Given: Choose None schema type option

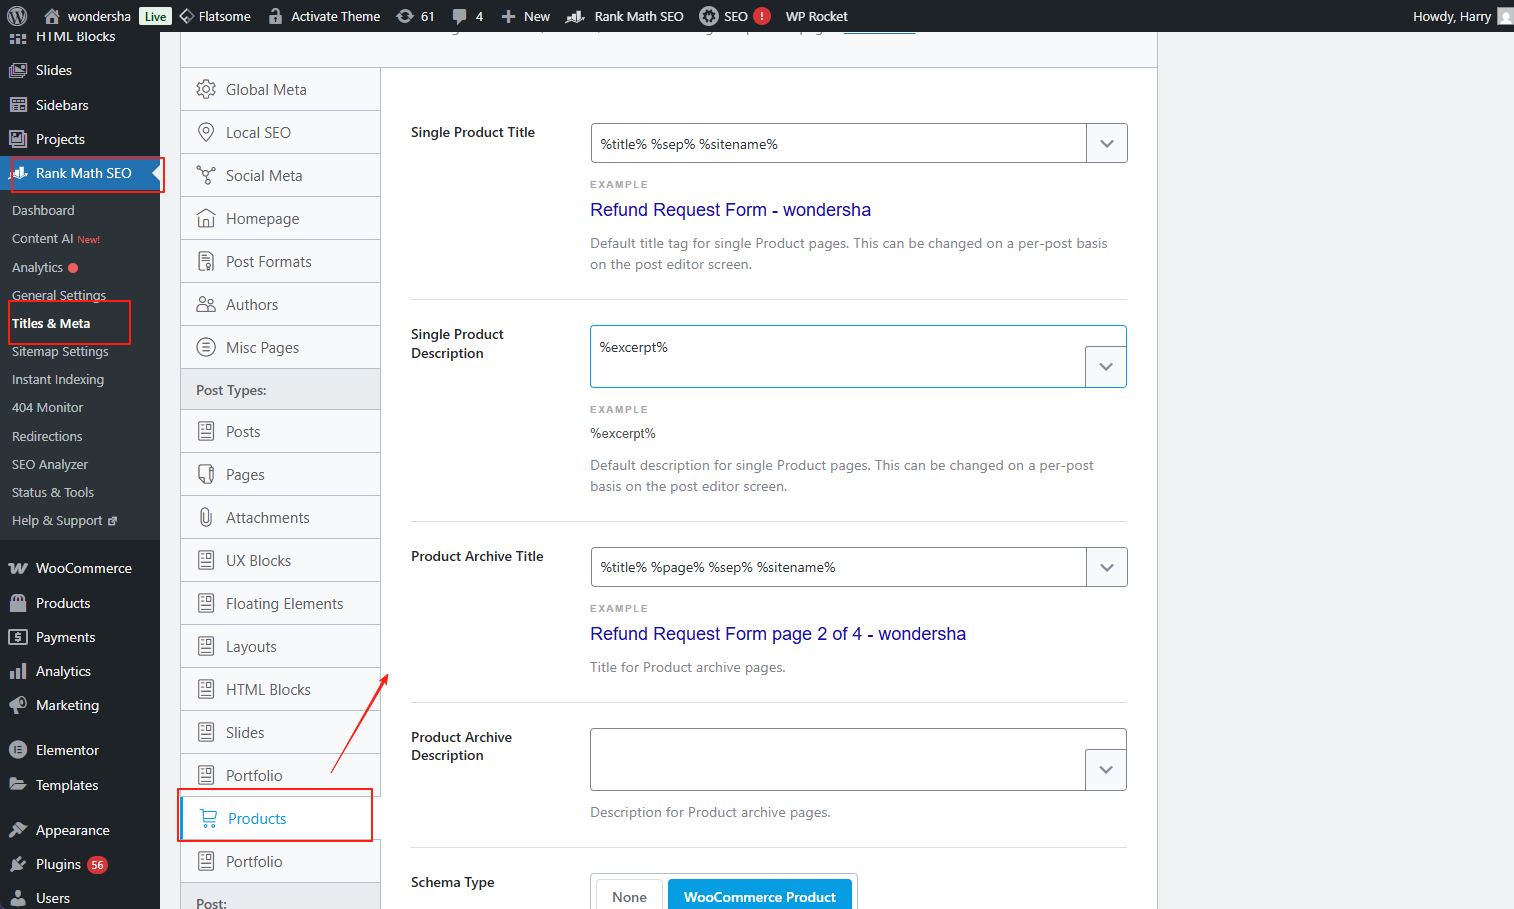Looking at the screenshot, I should click(x=629, y=896).
